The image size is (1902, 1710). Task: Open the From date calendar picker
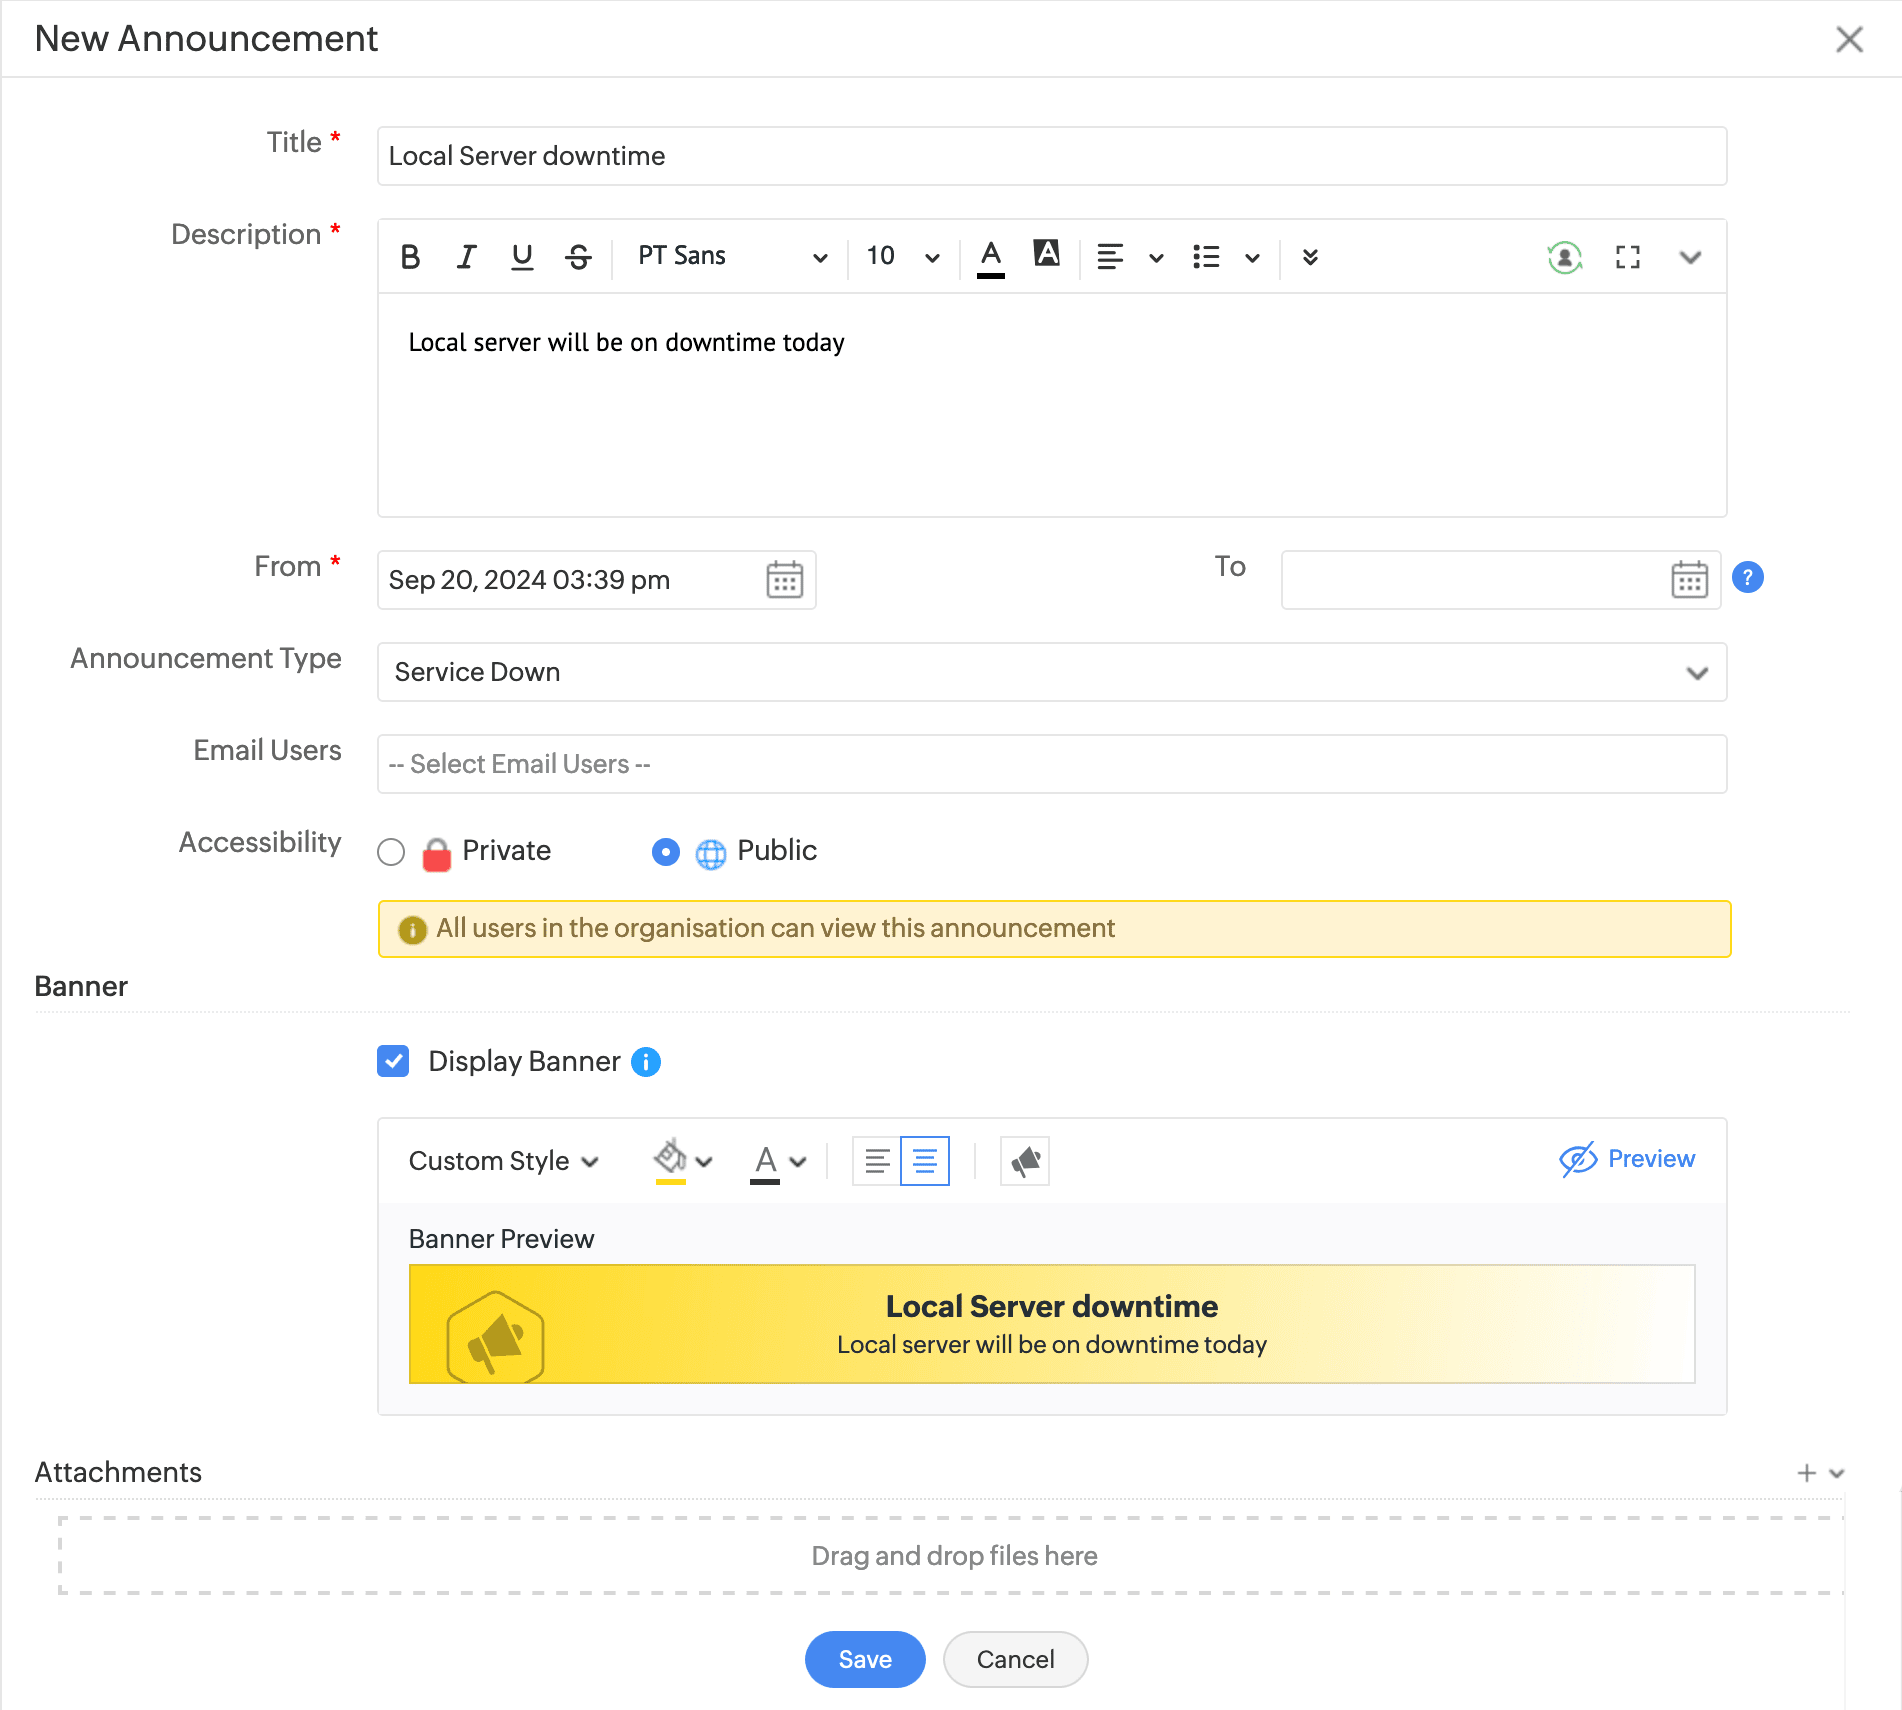click(x=784, y=580)
